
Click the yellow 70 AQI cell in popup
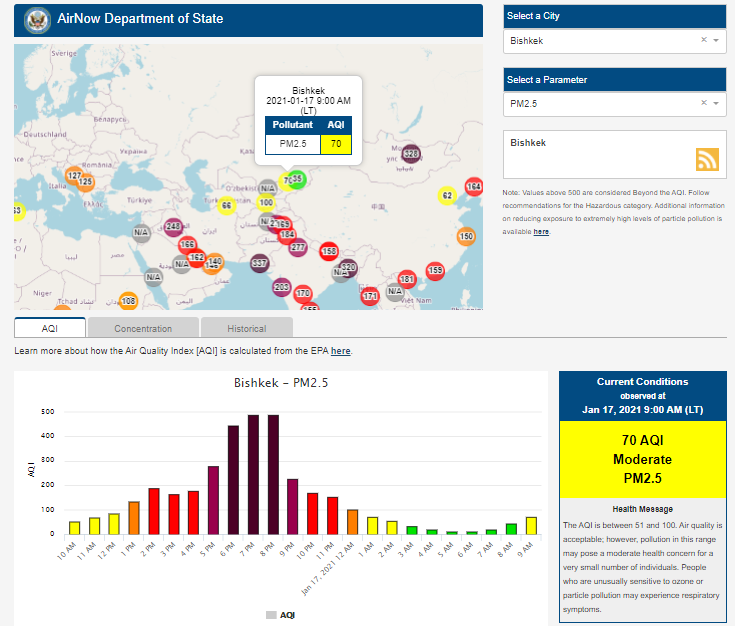click(x=336, y=144)
